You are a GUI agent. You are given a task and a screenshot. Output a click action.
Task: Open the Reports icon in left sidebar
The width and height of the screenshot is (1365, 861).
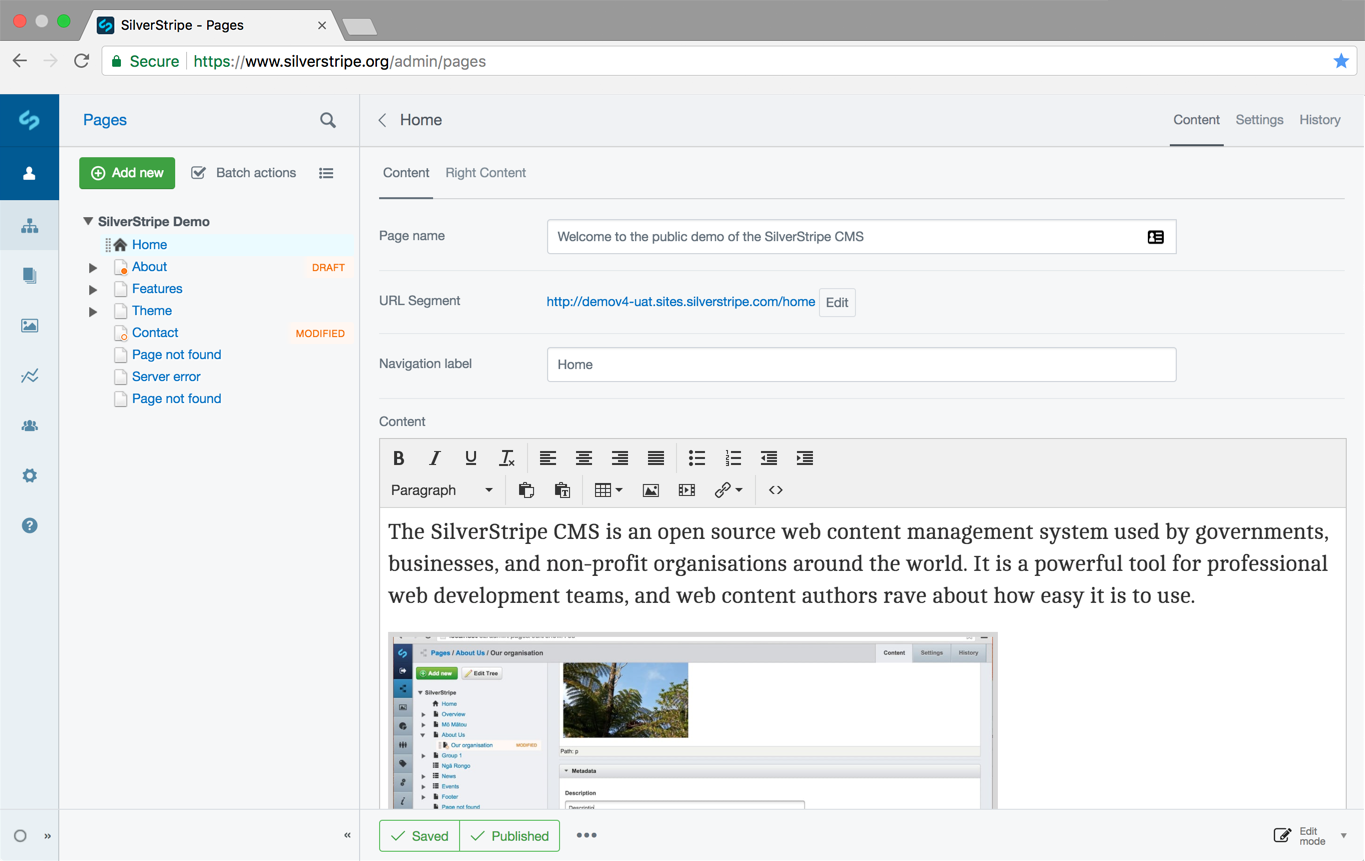point(29,376)
